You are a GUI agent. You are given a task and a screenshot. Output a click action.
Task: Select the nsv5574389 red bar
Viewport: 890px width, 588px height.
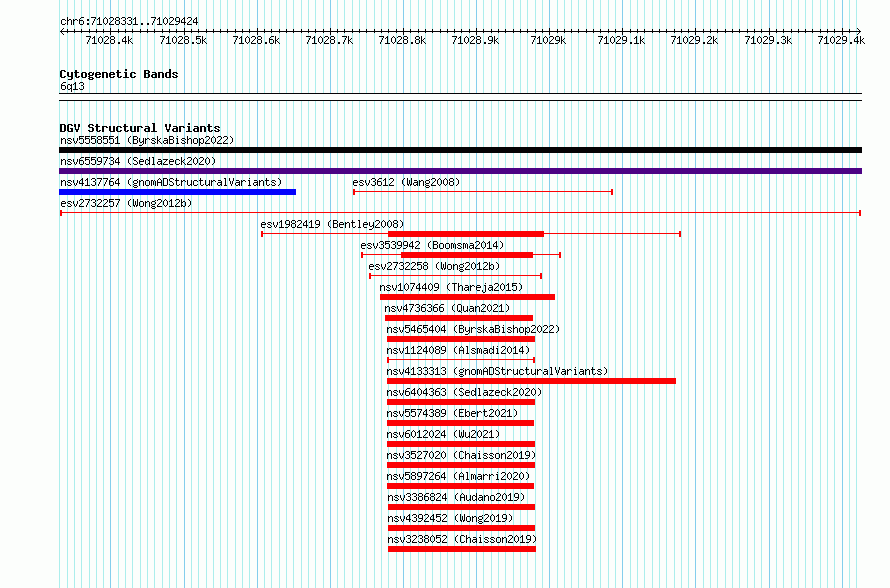pos(460,423)
